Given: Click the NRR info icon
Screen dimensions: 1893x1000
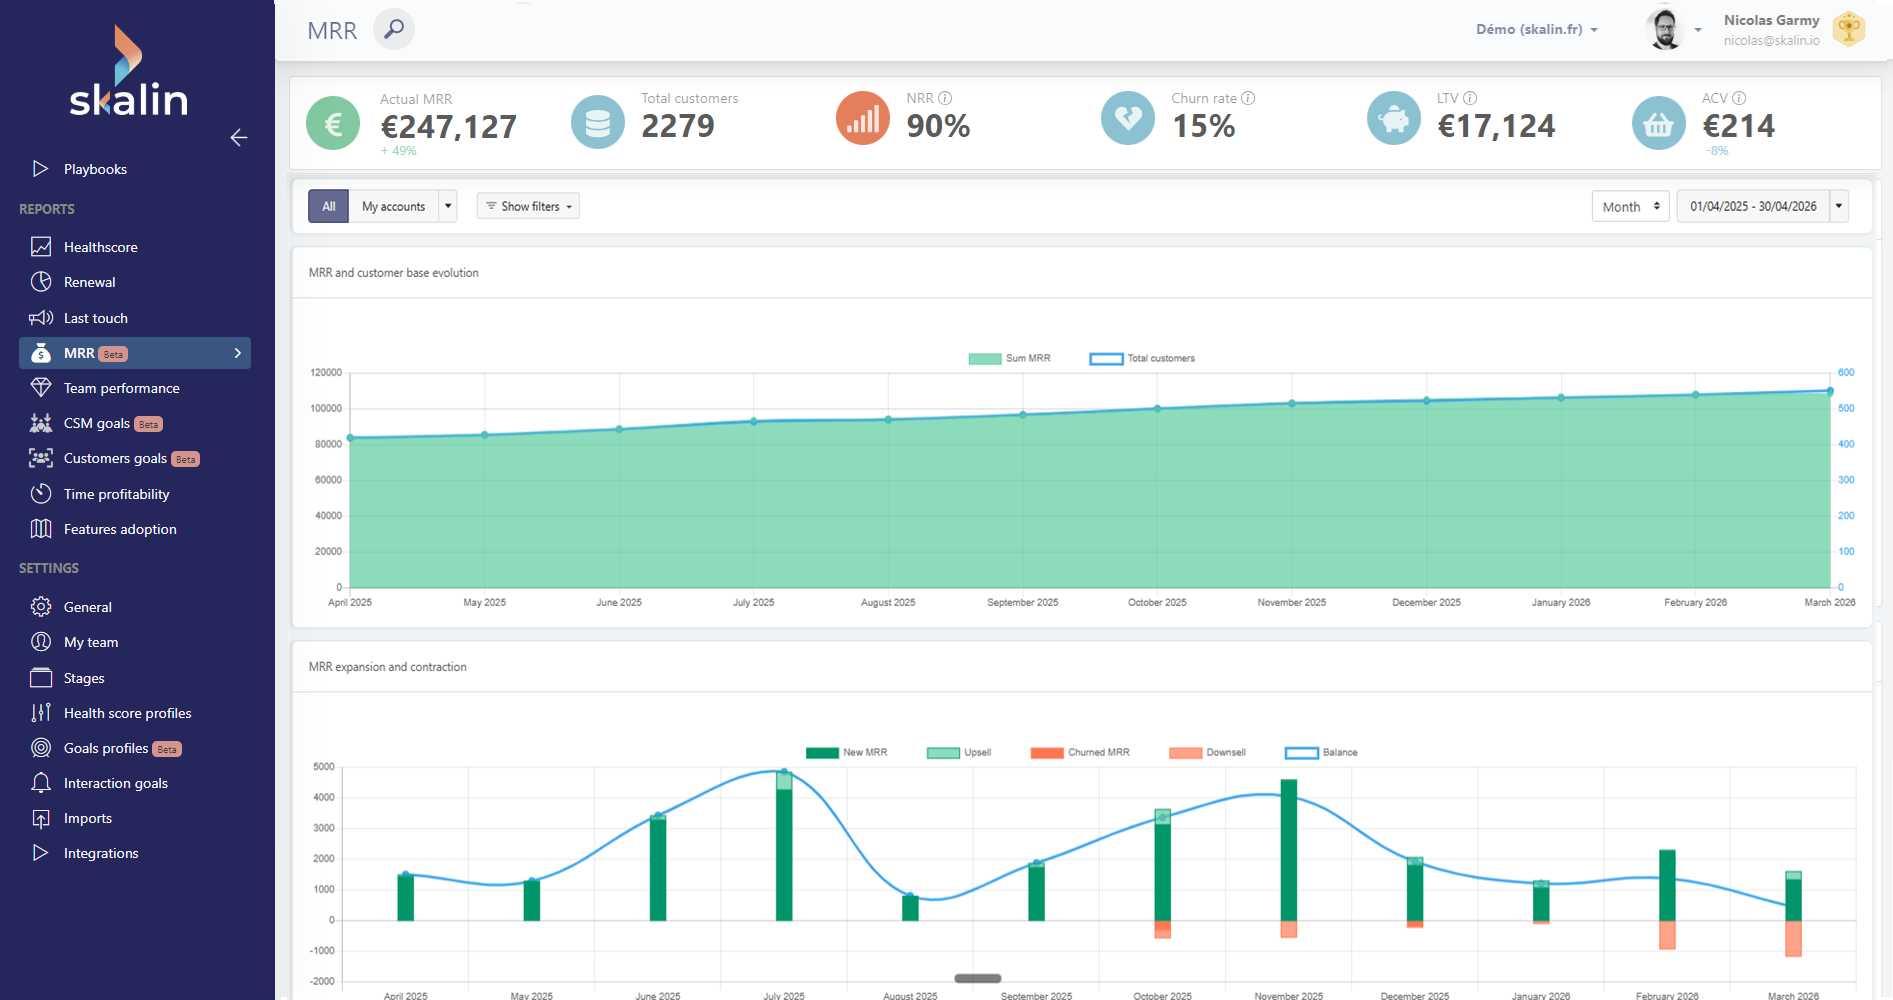Looking at the screenshot, I should [945, 98].
